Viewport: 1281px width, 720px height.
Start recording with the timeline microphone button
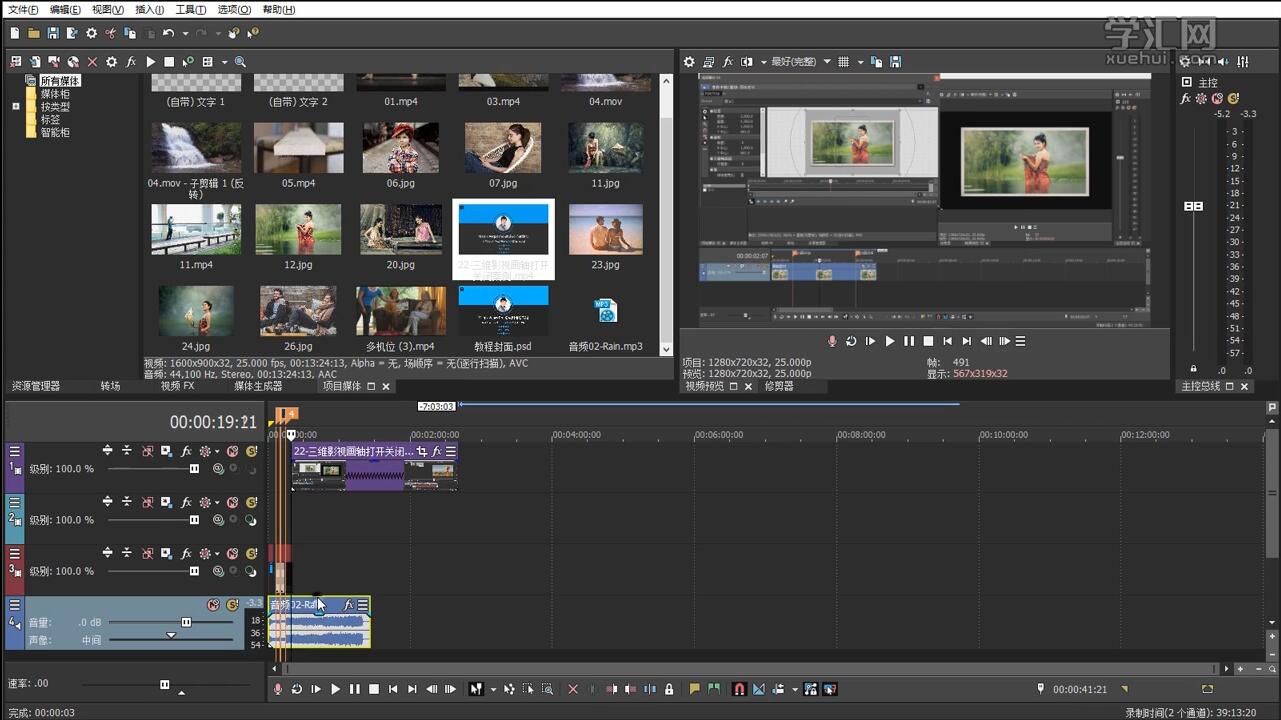278,689
